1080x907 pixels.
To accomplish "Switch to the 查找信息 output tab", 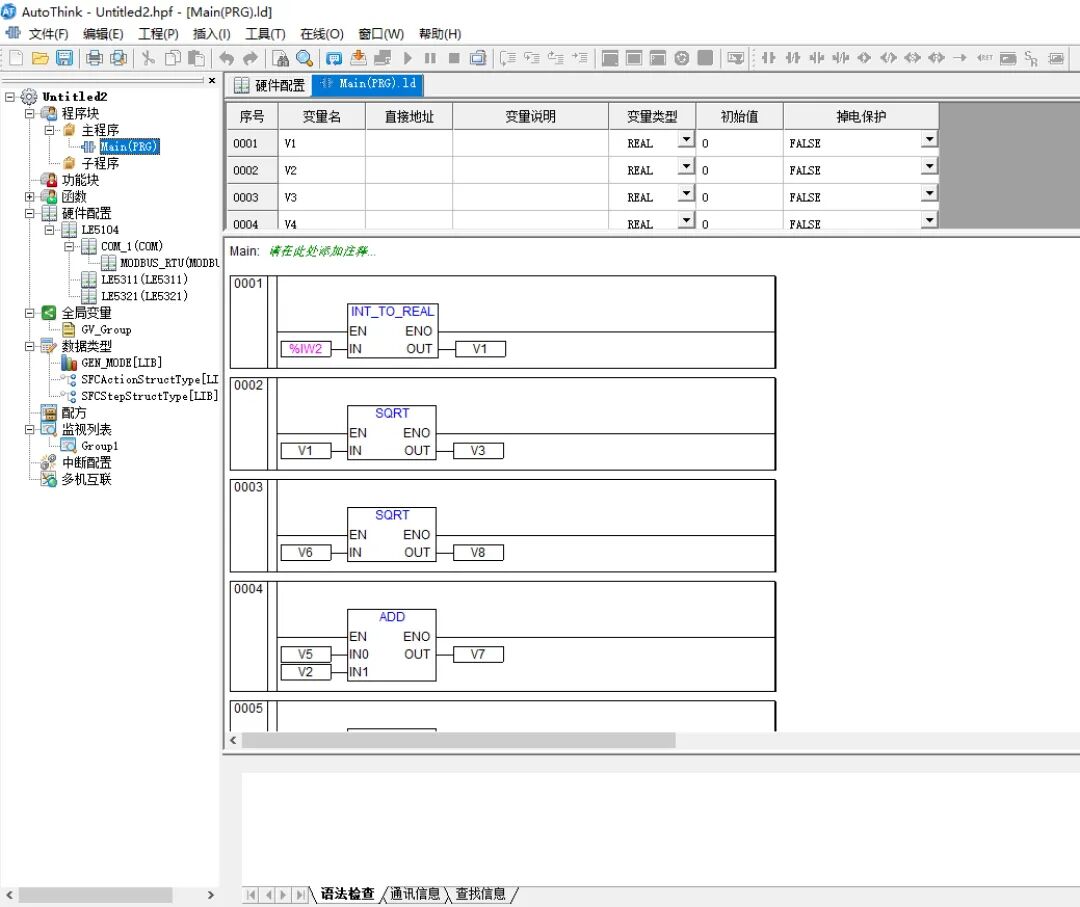I will 480,894.
